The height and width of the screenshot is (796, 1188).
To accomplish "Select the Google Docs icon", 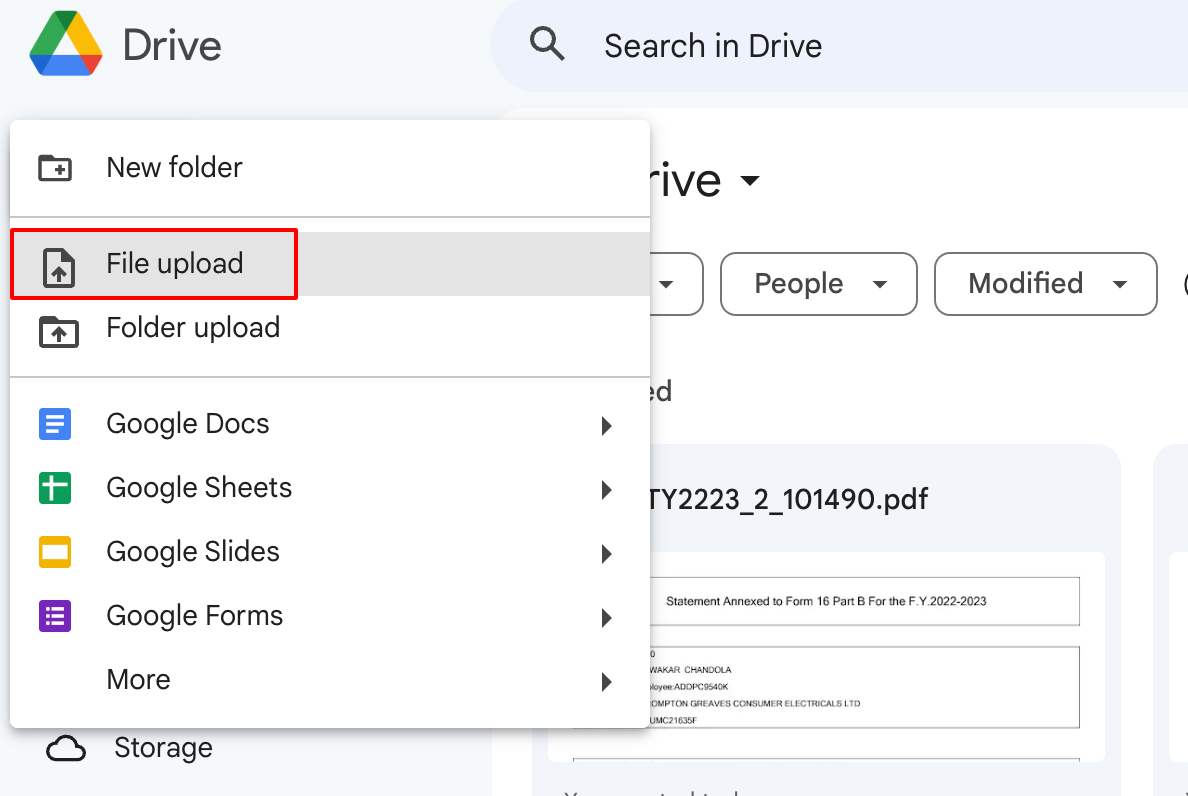I will (55, 424).
